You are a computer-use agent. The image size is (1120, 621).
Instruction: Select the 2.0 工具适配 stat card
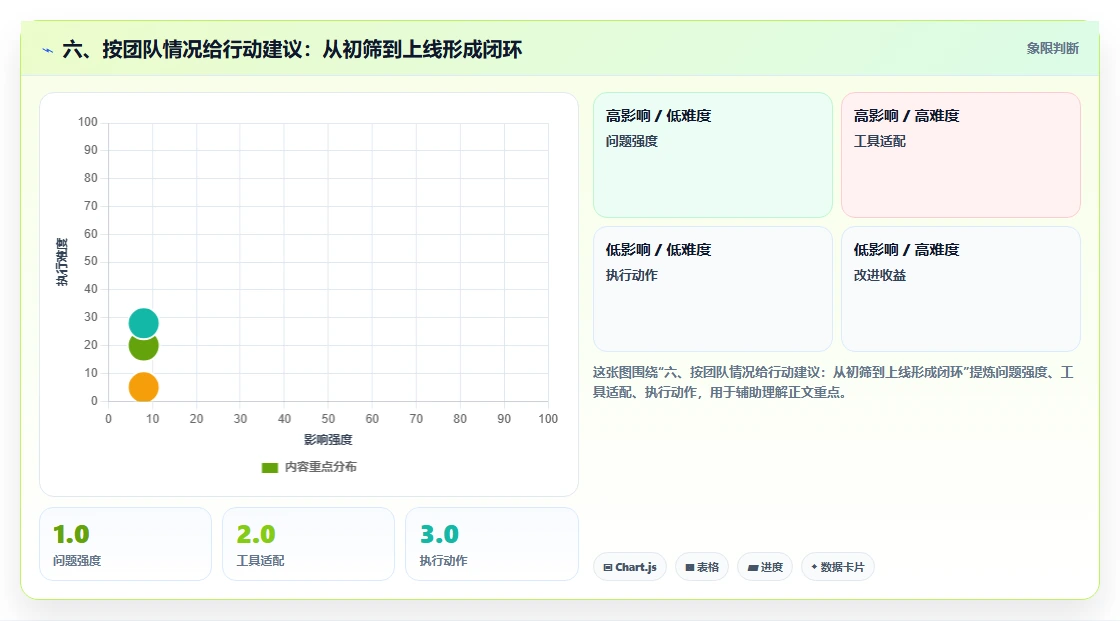[309, 544]
